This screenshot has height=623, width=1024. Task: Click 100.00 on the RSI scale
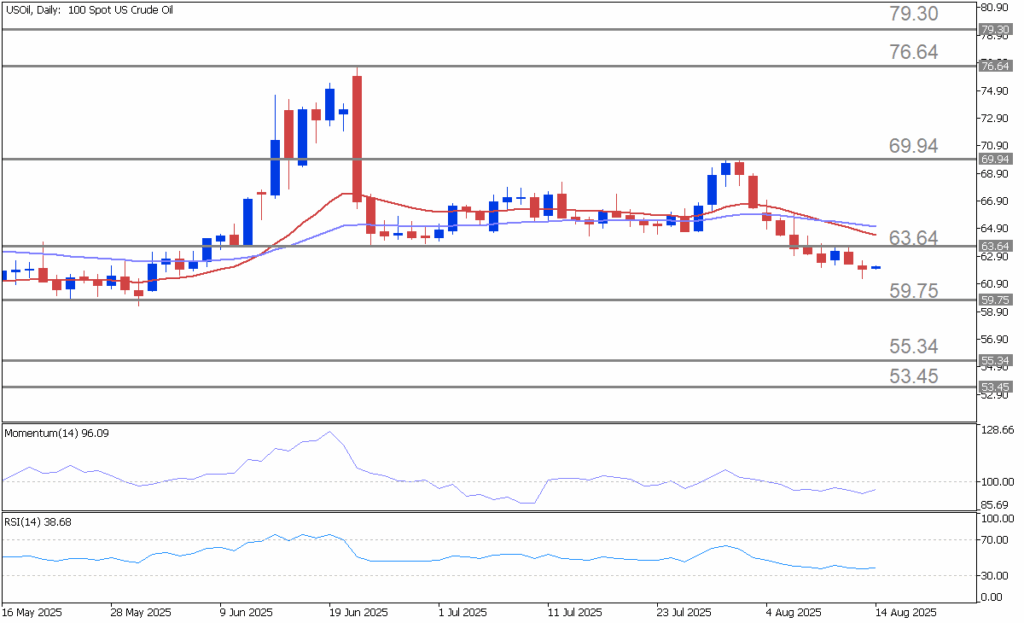pyautogui.click(x=997, y=519)
